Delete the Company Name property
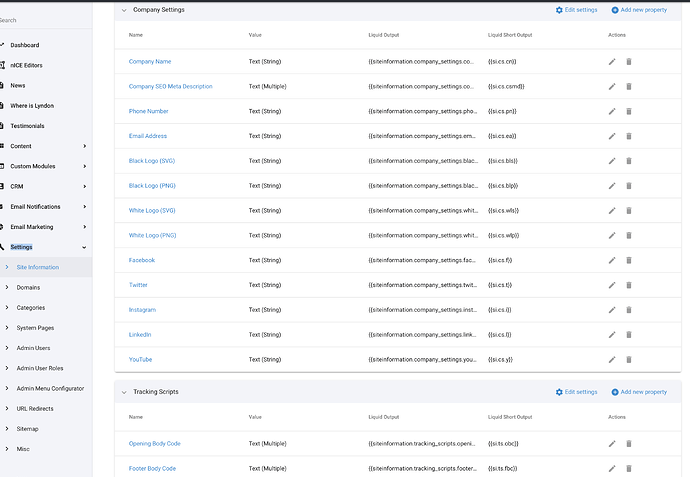The width and height of the screenshot is (690, 477). [629, 62]
